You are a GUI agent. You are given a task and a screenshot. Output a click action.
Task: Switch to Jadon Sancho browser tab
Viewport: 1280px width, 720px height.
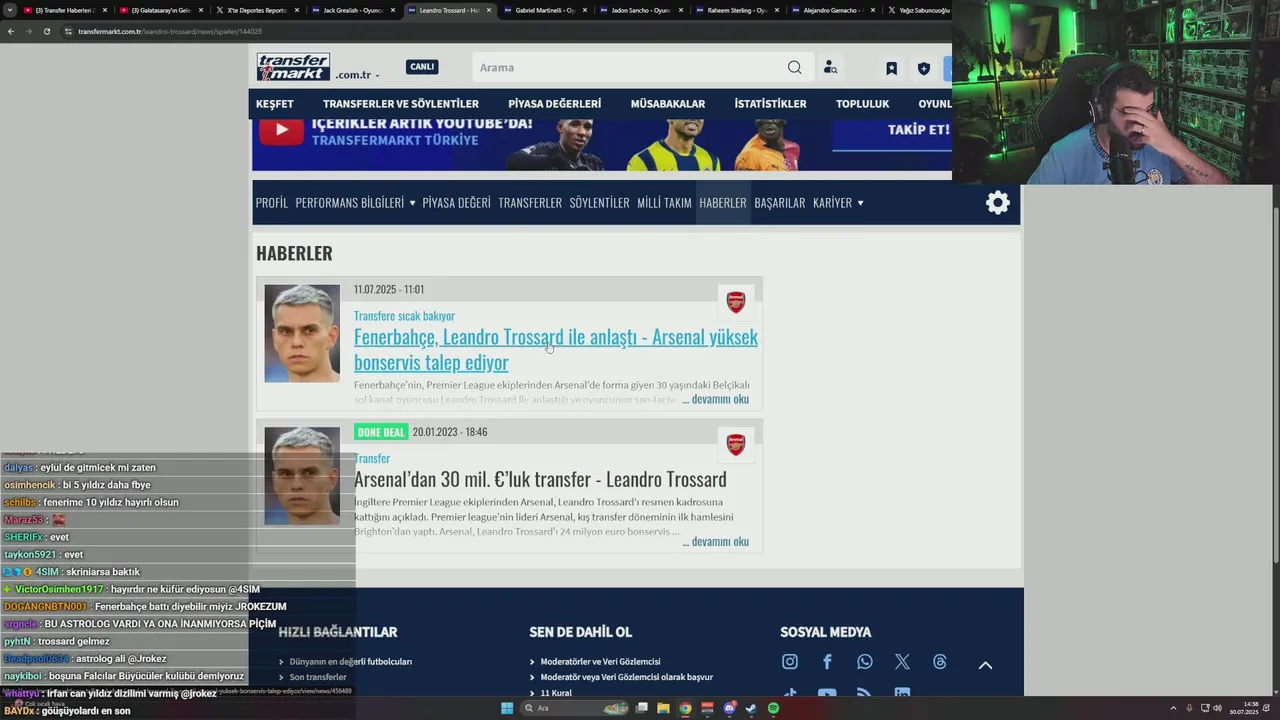point(640,10)
